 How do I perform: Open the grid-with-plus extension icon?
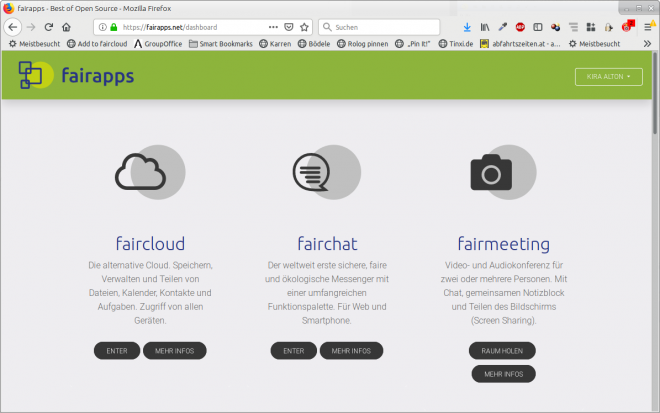pos(591,27)
